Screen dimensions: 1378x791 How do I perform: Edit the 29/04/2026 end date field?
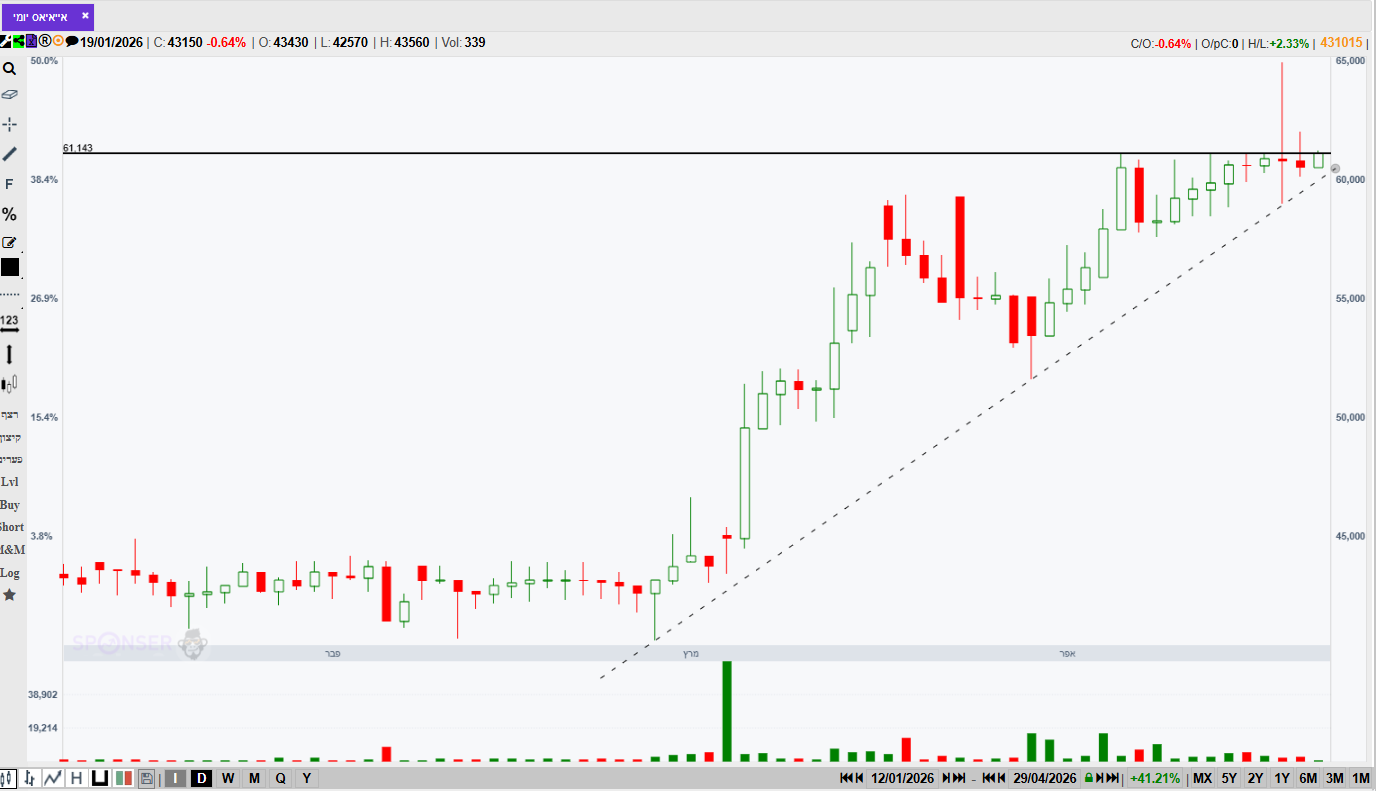[x=1044, y=778]
